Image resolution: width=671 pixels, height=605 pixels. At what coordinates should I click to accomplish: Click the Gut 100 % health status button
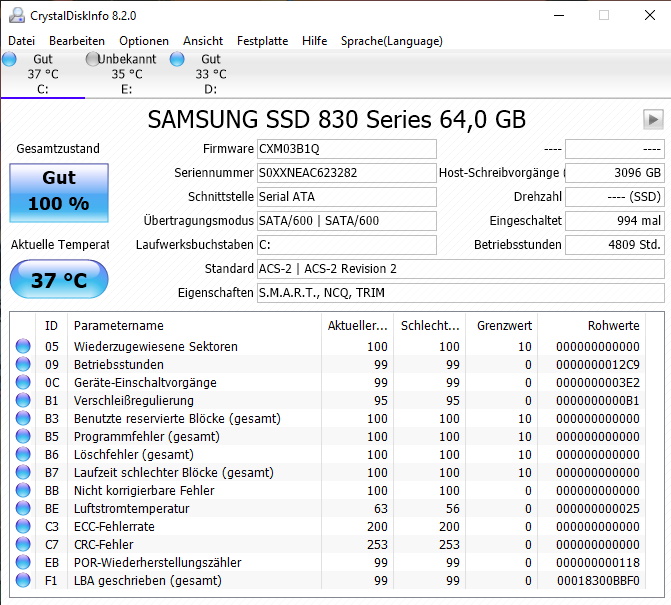click(x=59, y=193)
